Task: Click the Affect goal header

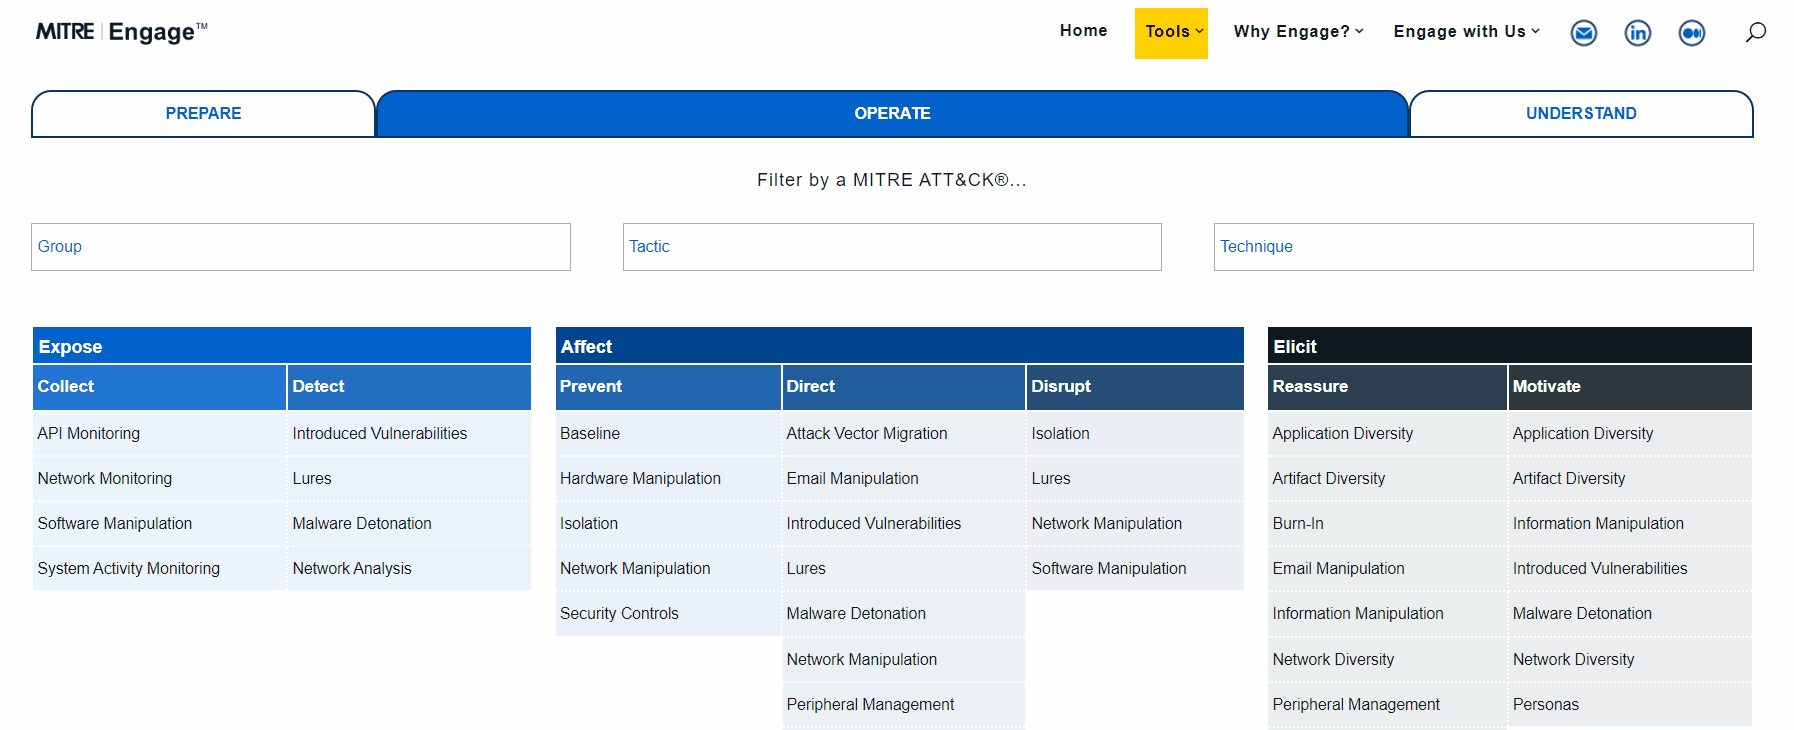Action: [x=899, y=346]
